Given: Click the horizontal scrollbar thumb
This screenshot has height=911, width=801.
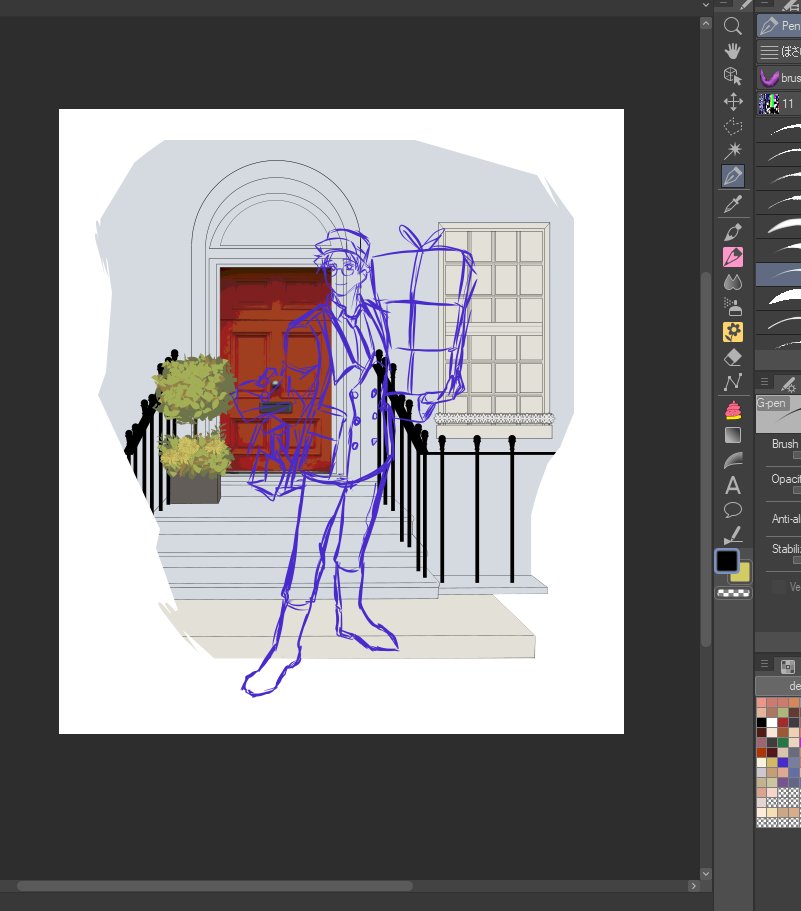Looking at the screenshot, I should pyautogui.click(x=215, y=886).
